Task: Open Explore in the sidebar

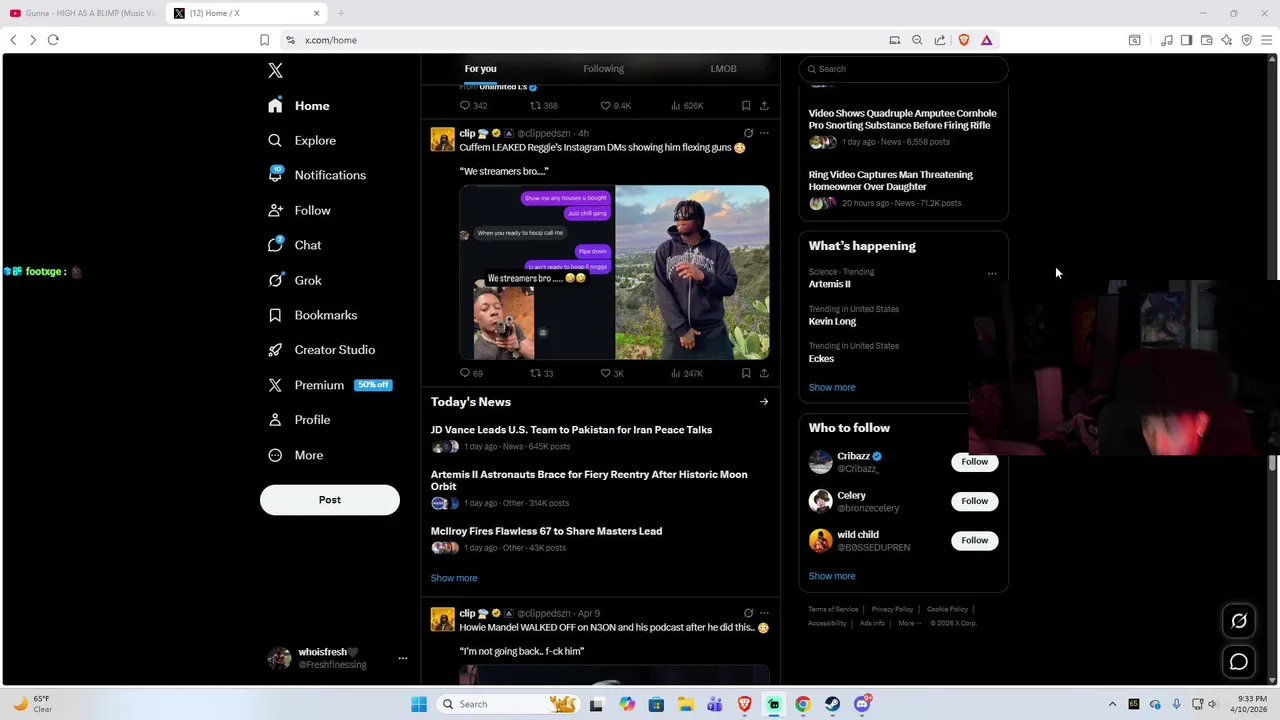Action: [302, 141]
